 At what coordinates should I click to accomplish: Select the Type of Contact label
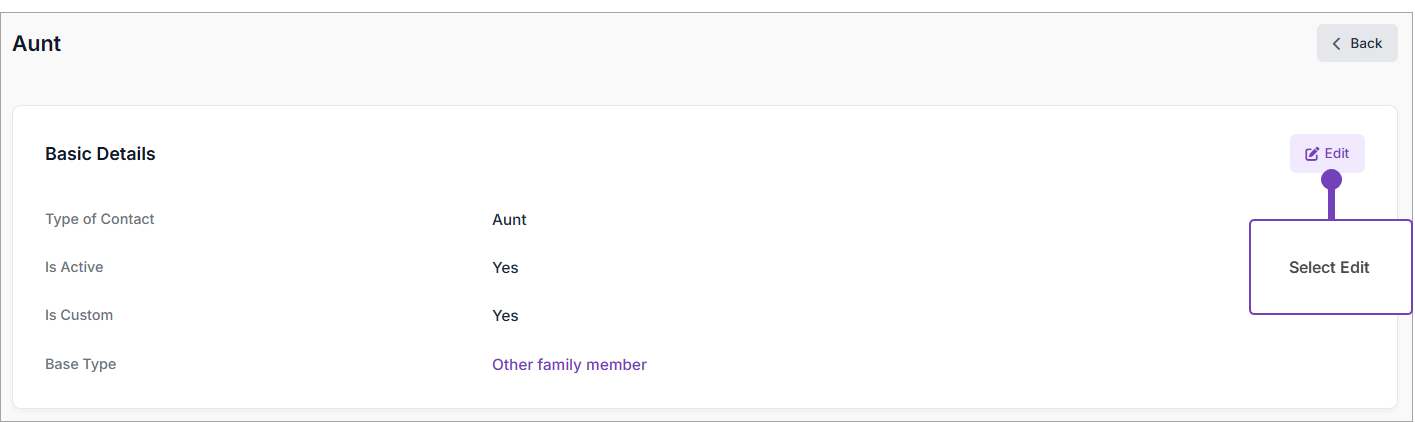[100, 219]
